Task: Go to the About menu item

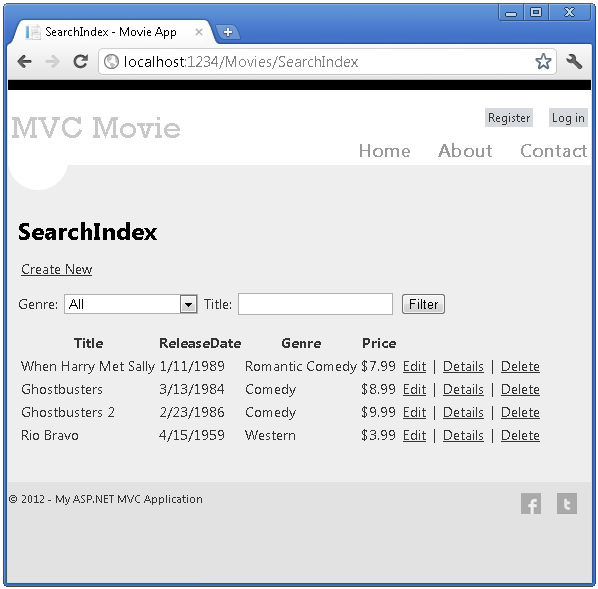Action: click(465, 151)
